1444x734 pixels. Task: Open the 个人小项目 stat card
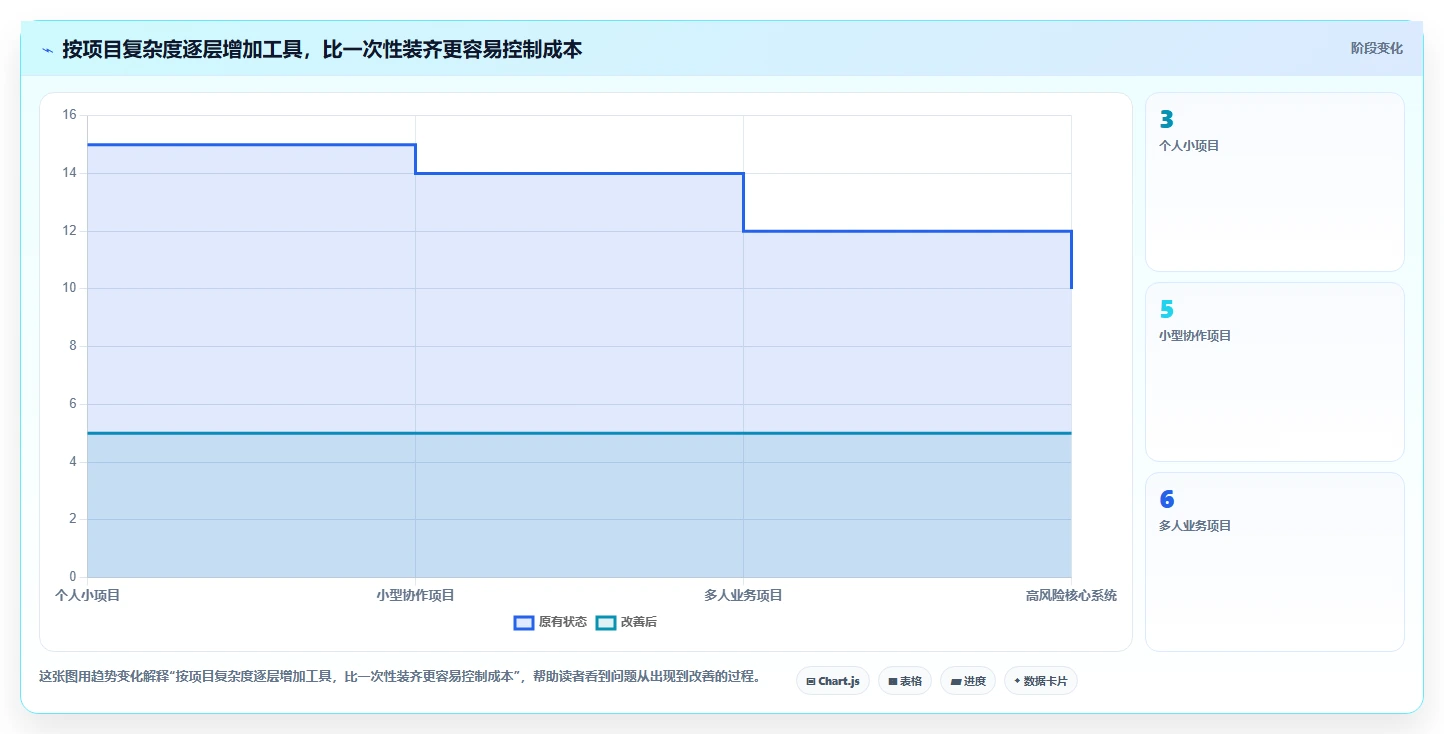(1274, 182)
